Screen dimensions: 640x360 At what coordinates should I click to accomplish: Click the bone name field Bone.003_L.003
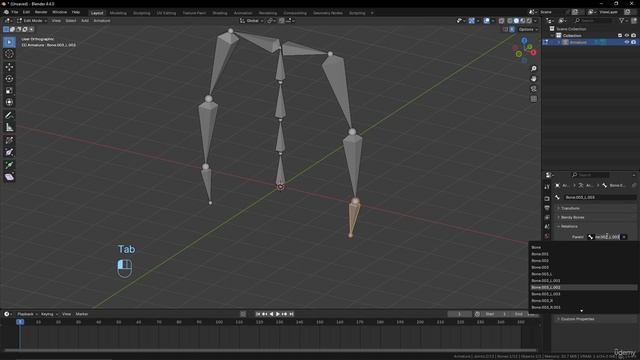600,197
